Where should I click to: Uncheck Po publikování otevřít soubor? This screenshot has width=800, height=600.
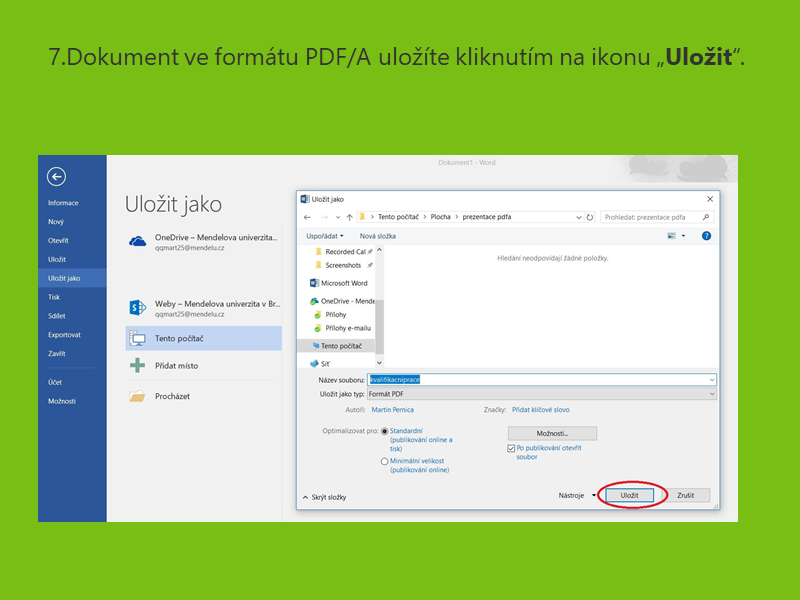(511, 449)
